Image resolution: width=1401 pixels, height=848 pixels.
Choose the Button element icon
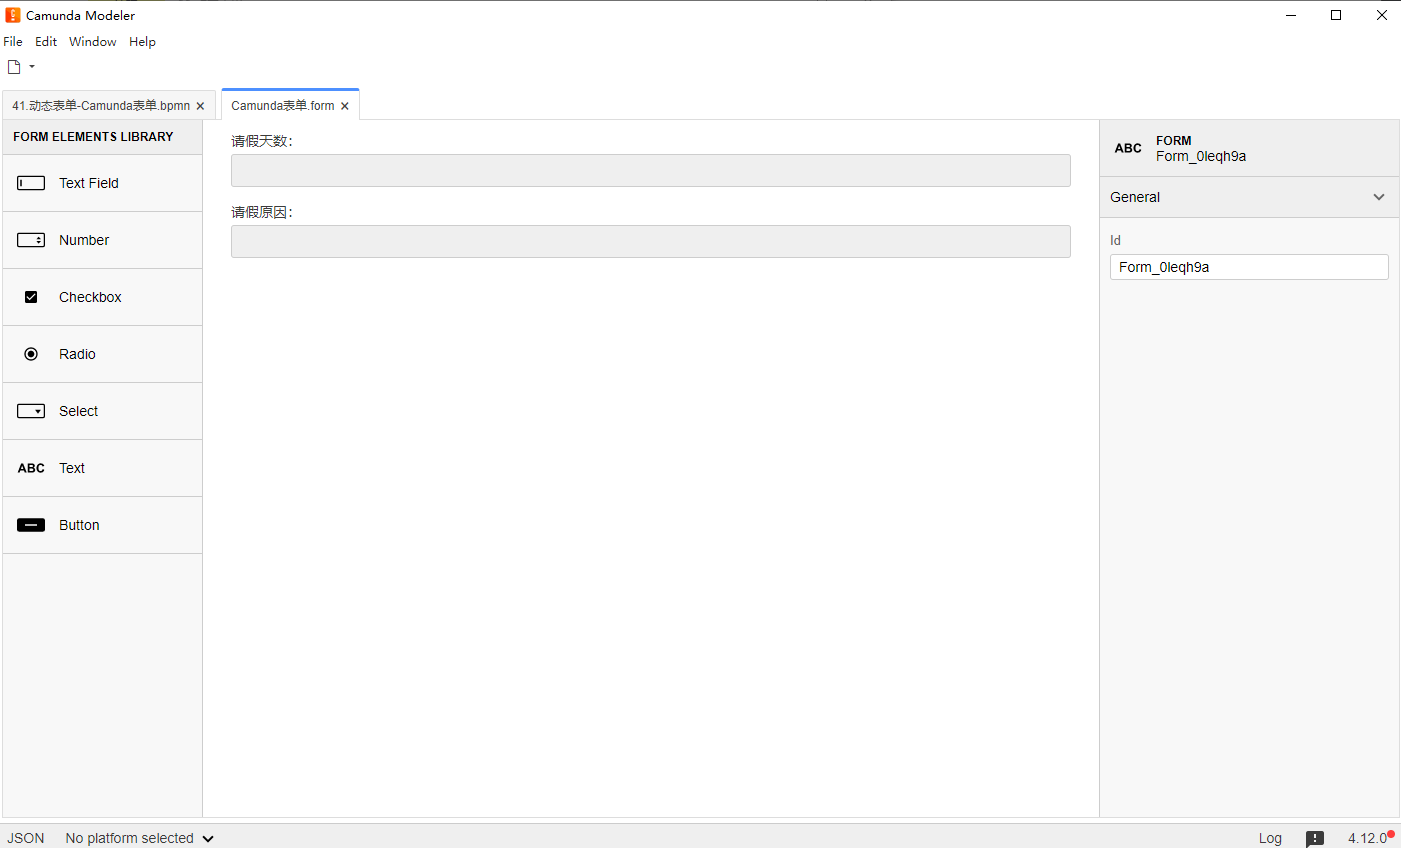pyautogui.click(x=31, y=525)
